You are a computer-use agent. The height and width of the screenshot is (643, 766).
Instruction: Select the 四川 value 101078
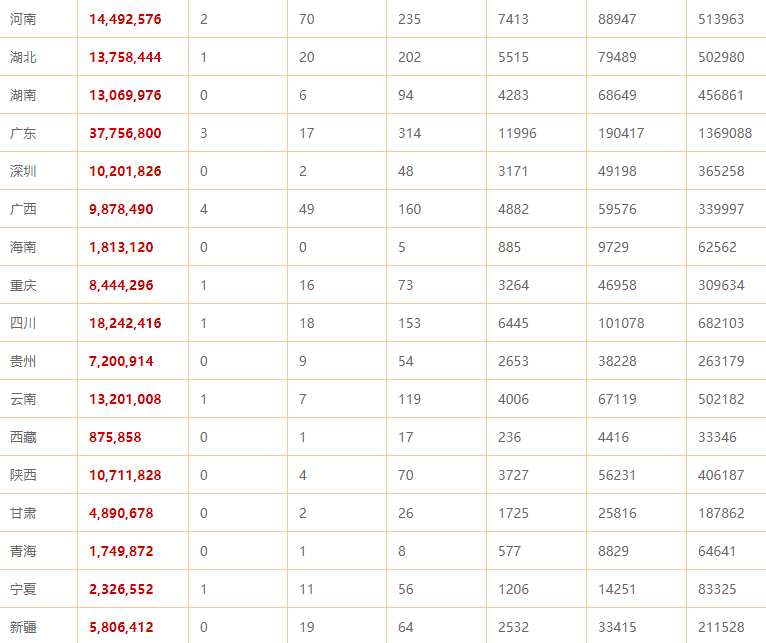pos(621,323)
